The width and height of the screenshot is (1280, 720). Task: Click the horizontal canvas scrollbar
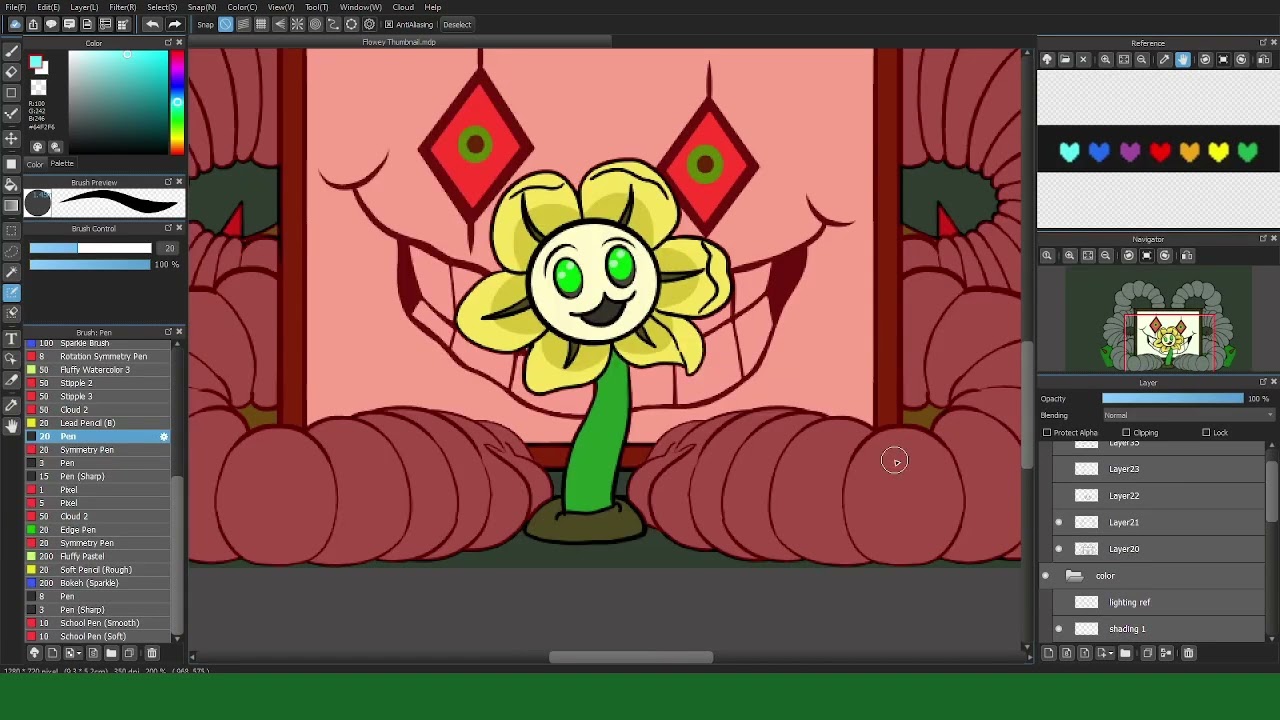coord(631,658)
